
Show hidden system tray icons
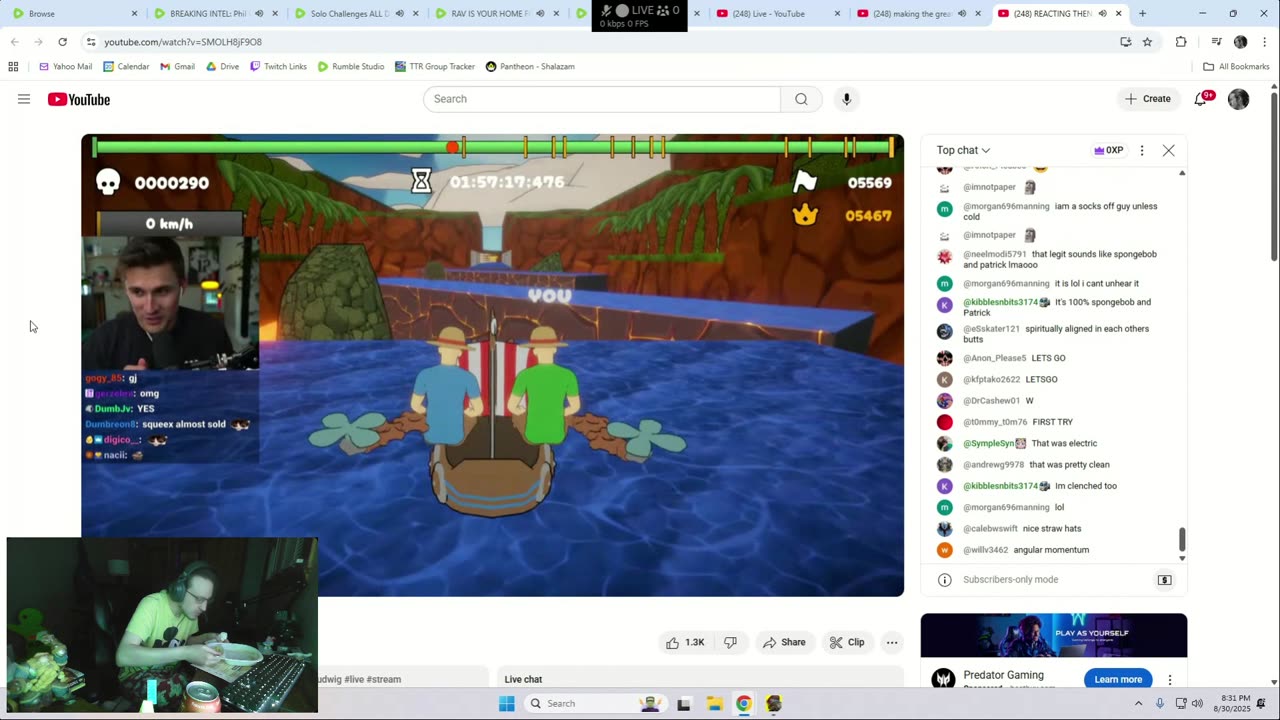tap(1138, 704)
